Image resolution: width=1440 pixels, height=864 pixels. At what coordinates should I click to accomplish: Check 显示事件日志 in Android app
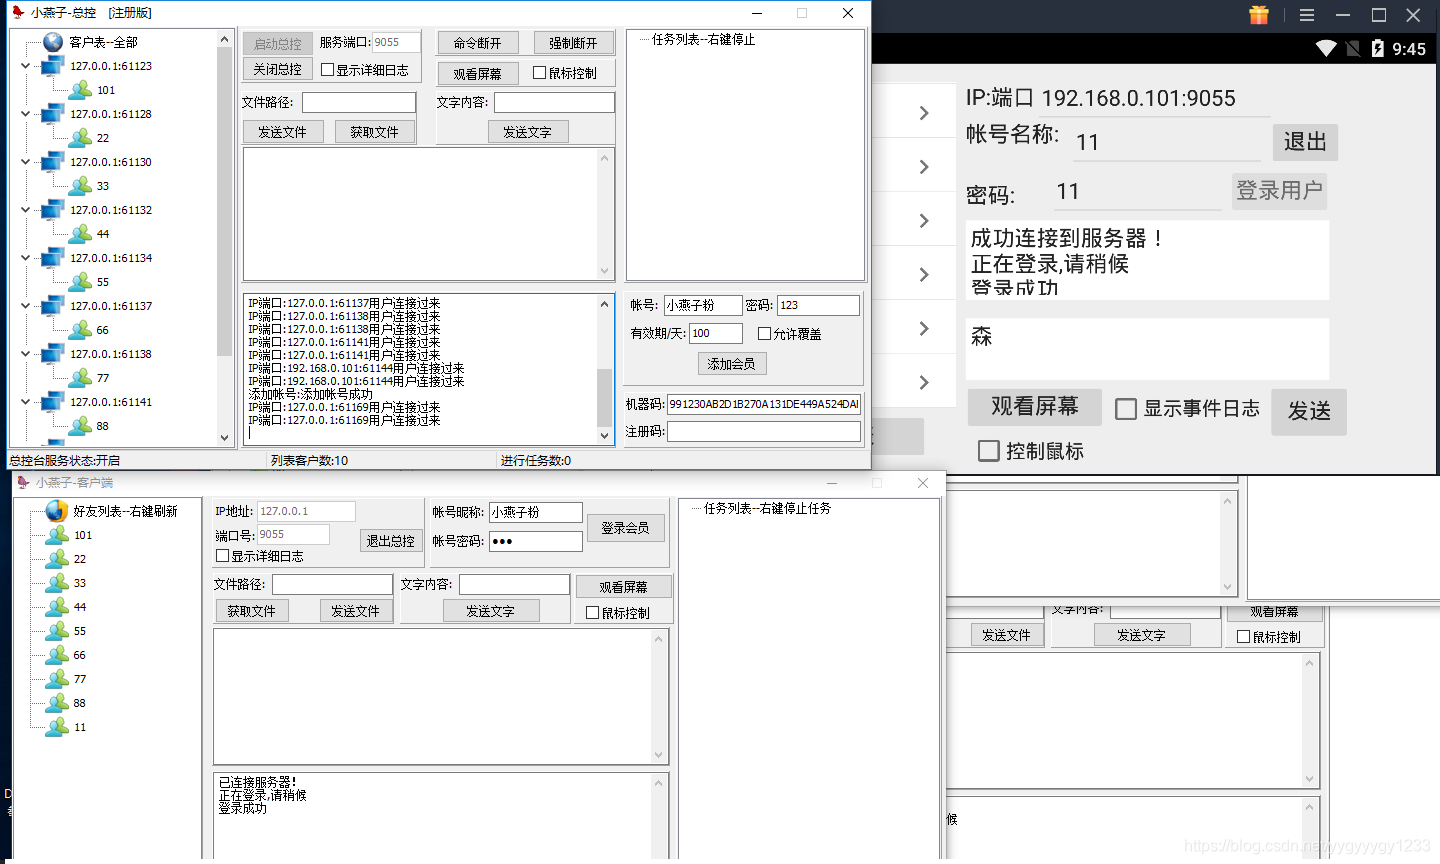[1126, 409]
